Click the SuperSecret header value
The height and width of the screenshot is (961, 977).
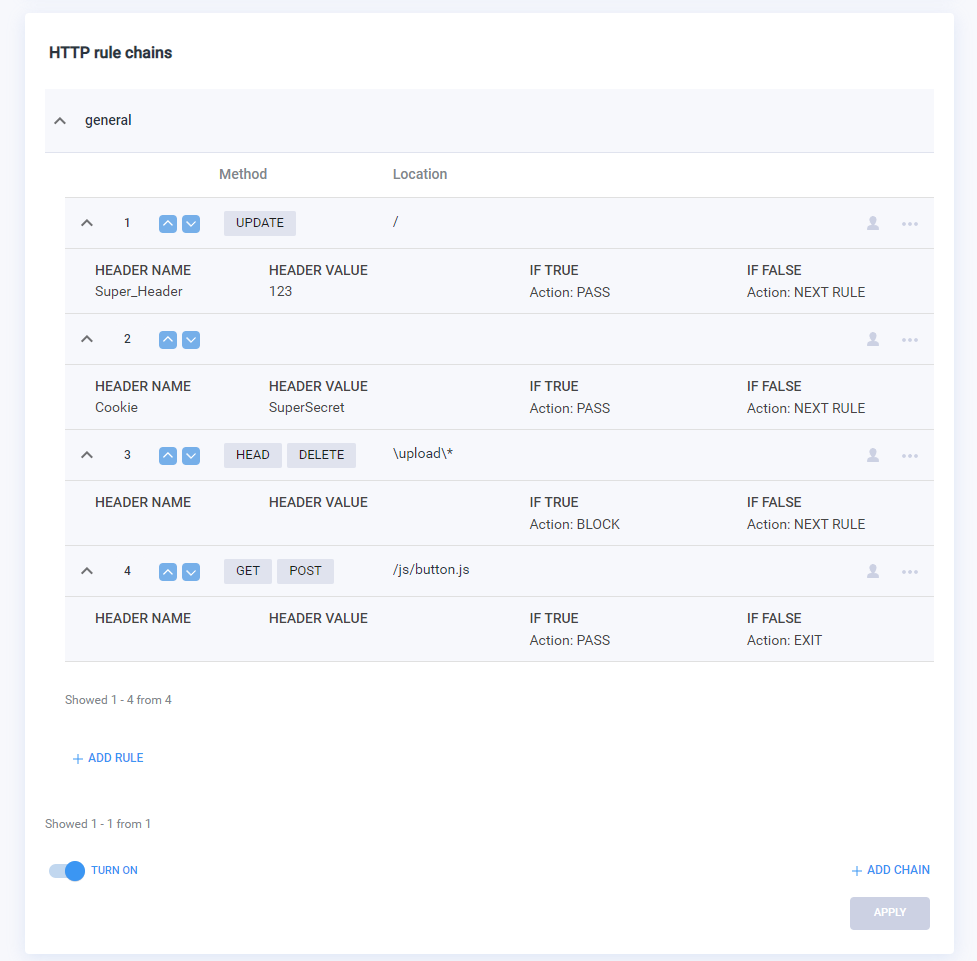click(307, 408)
